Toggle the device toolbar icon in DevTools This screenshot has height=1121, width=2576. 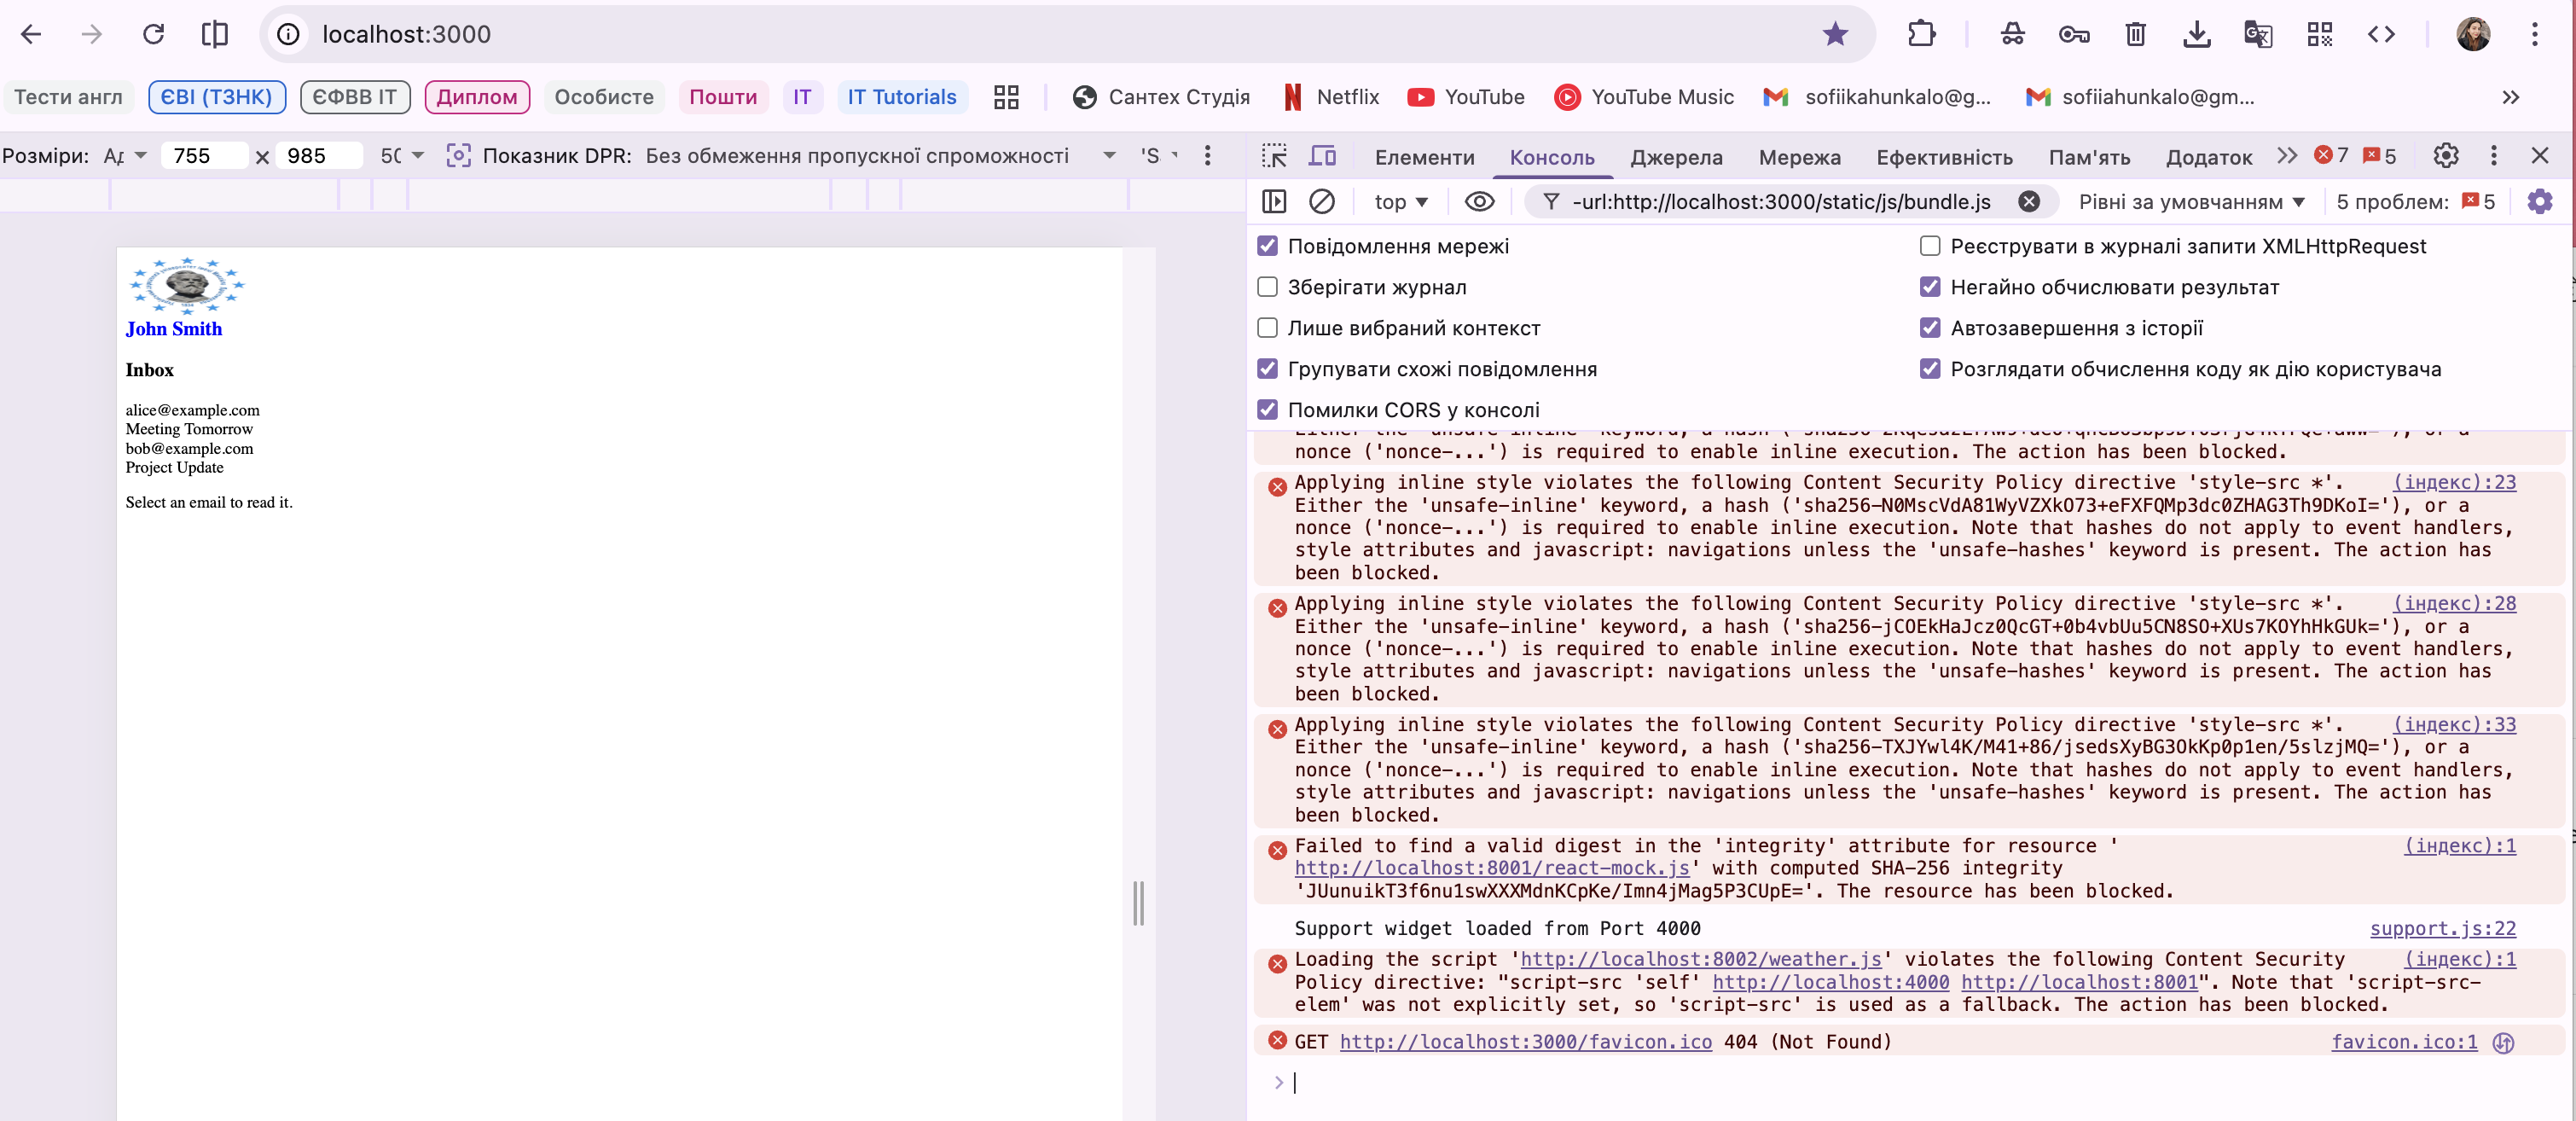1322,156
